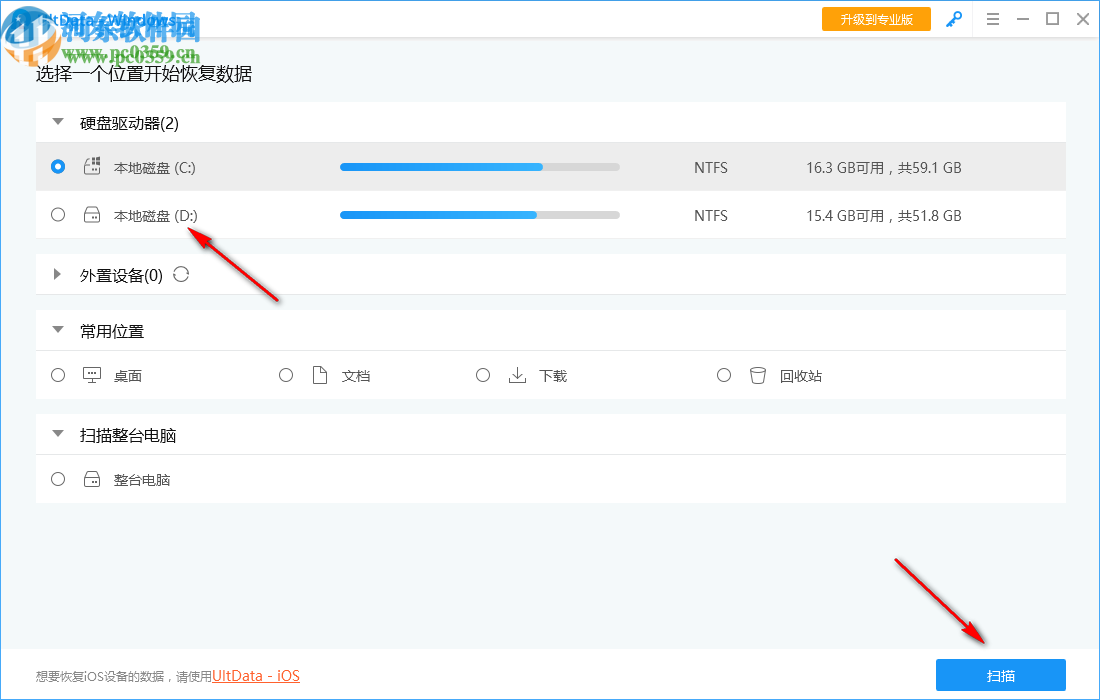Screen dimensions: 1100x700
Task: Open the hamburger menu in the title bar
Action: 992,18
